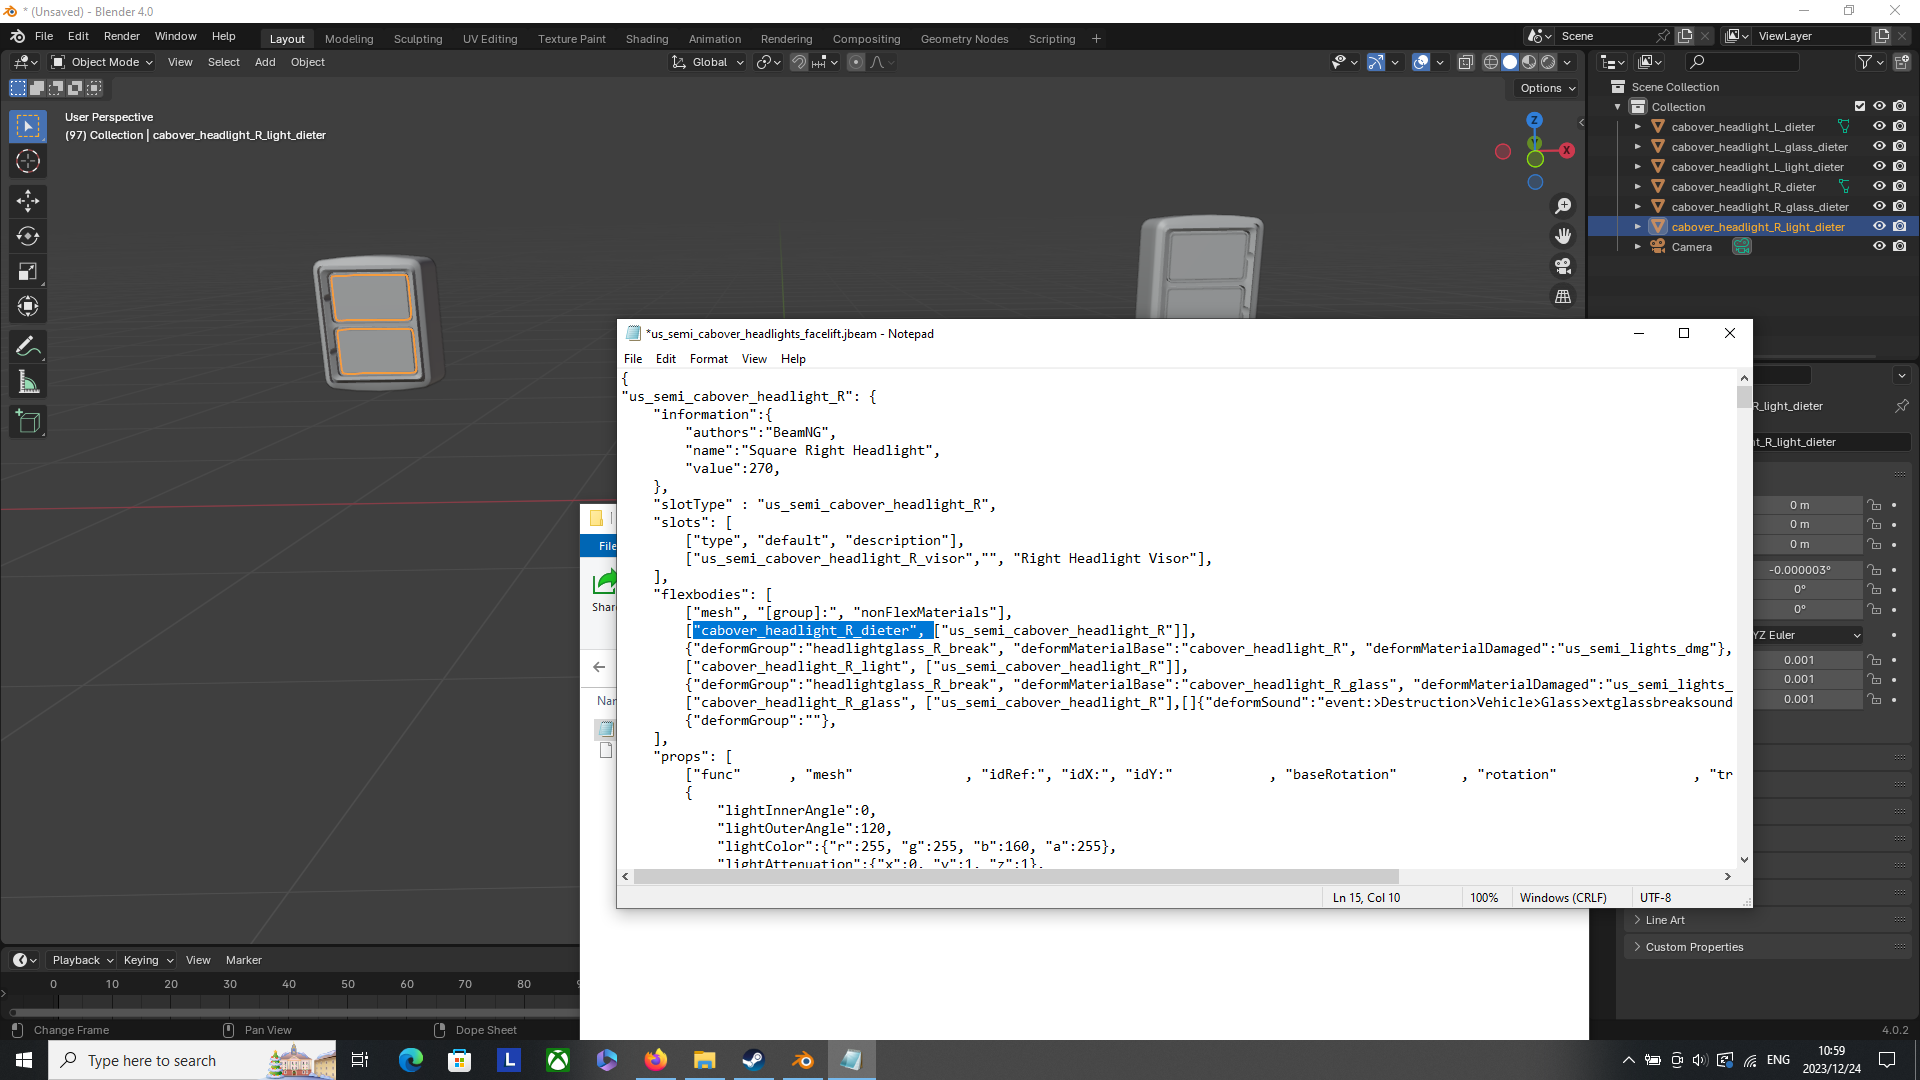This screenshot has width=1920, height=1080.
Task: Switch to the Shading workspace tab
Action: point(646,39)
